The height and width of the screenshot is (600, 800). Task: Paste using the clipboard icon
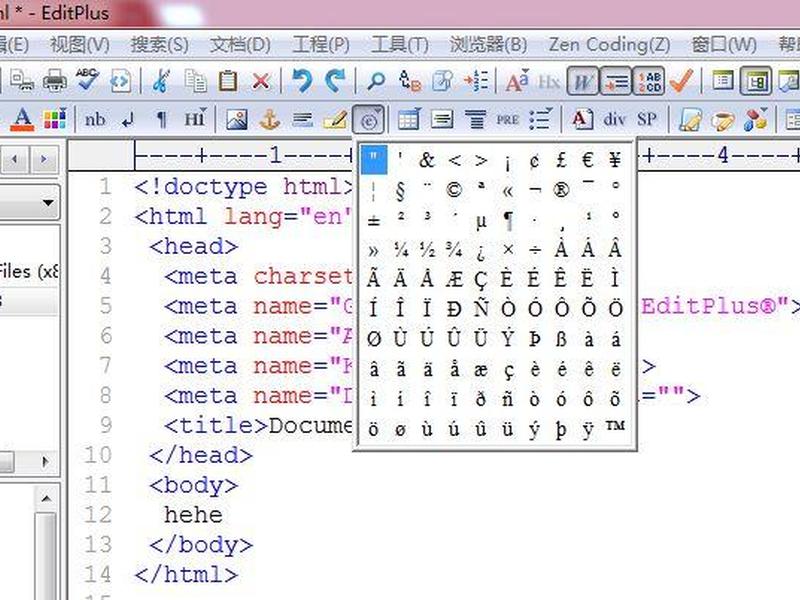click(228, 81)
